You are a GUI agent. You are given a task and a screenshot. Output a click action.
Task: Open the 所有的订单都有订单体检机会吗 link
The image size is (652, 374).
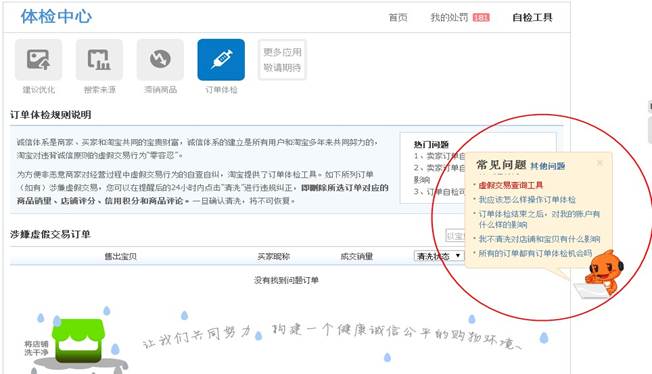pos(535,253)
